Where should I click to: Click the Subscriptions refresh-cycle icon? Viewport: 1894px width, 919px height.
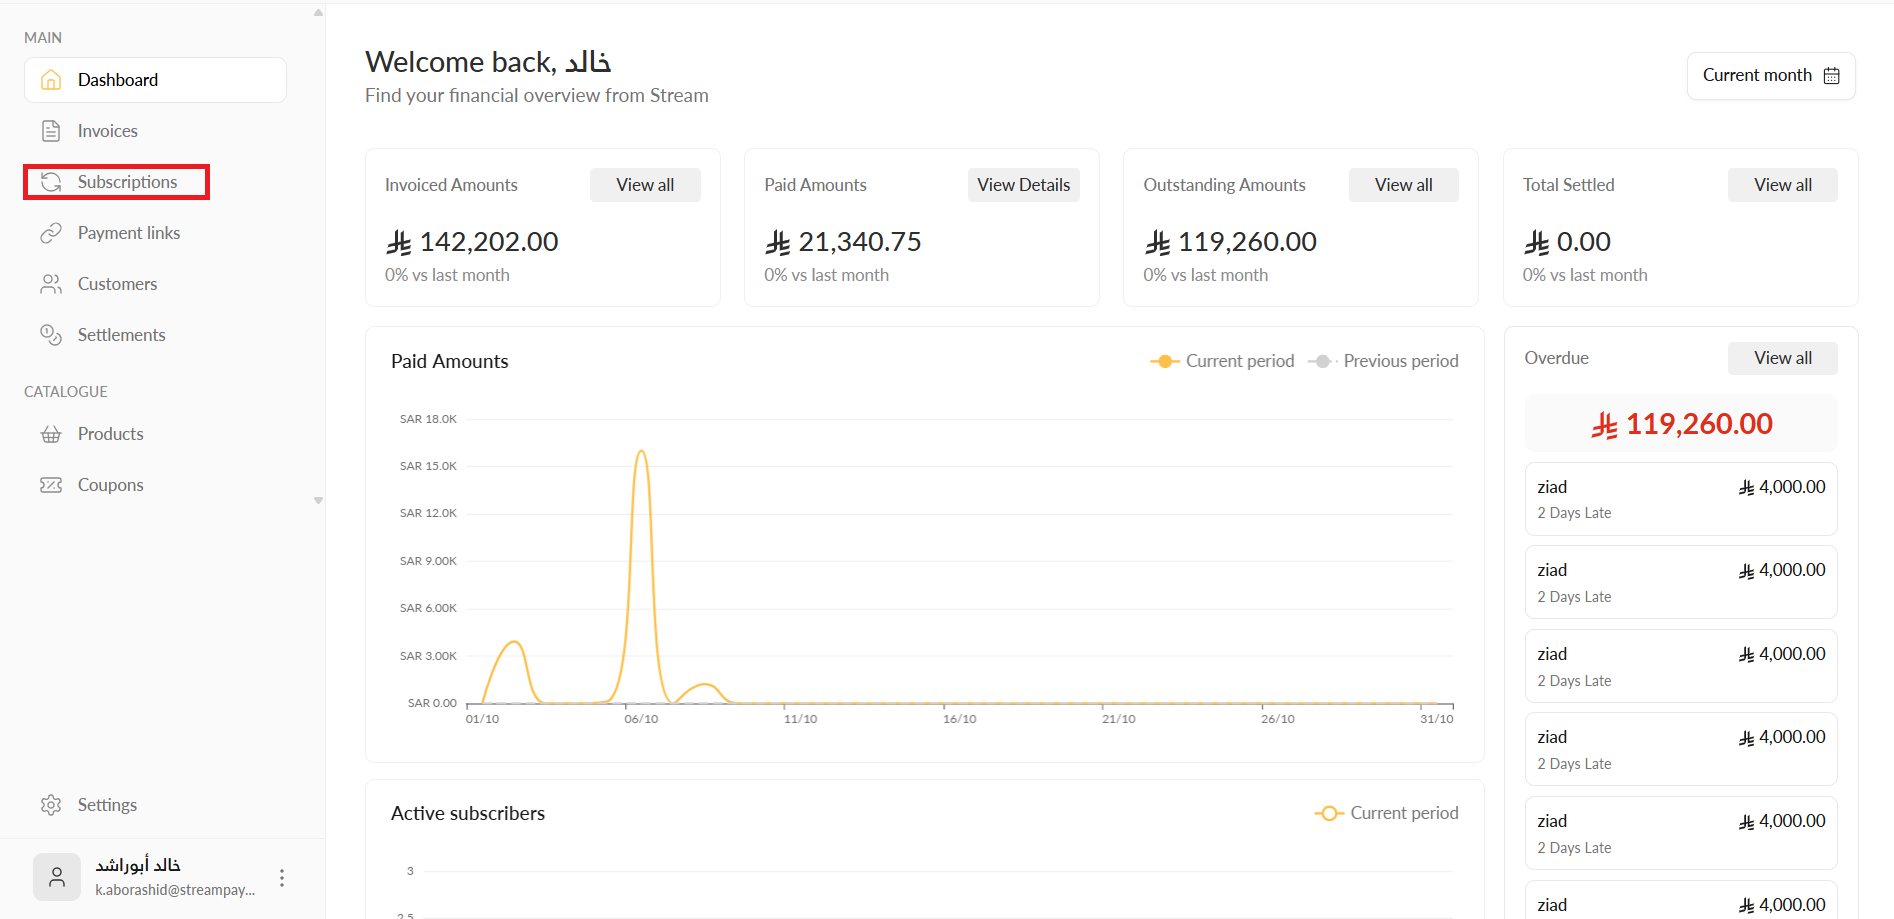51,182
